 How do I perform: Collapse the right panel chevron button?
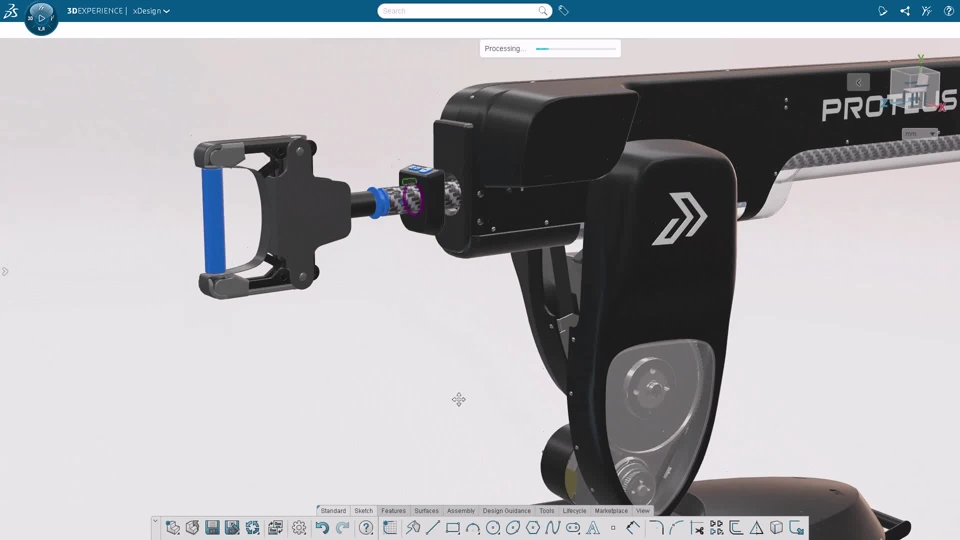858,82
